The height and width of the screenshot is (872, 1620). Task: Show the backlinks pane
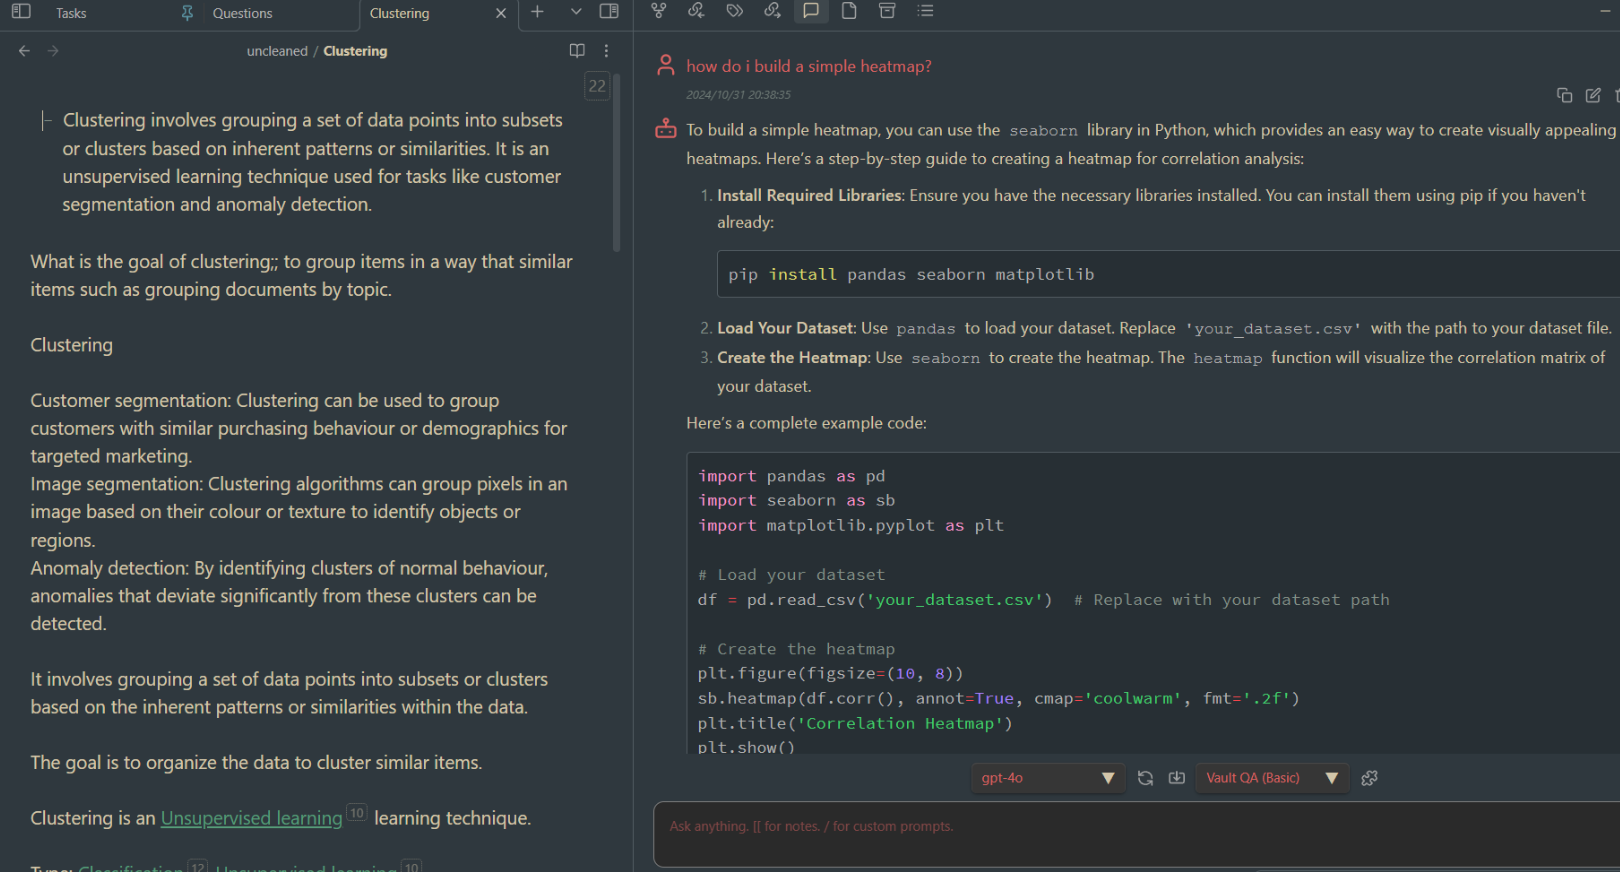696,11
